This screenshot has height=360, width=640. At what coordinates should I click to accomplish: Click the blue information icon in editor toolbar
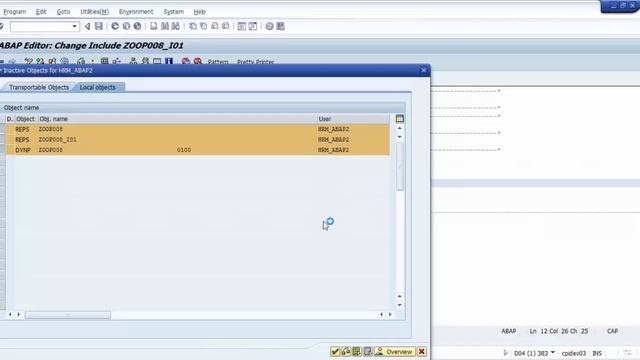point(169,61)
